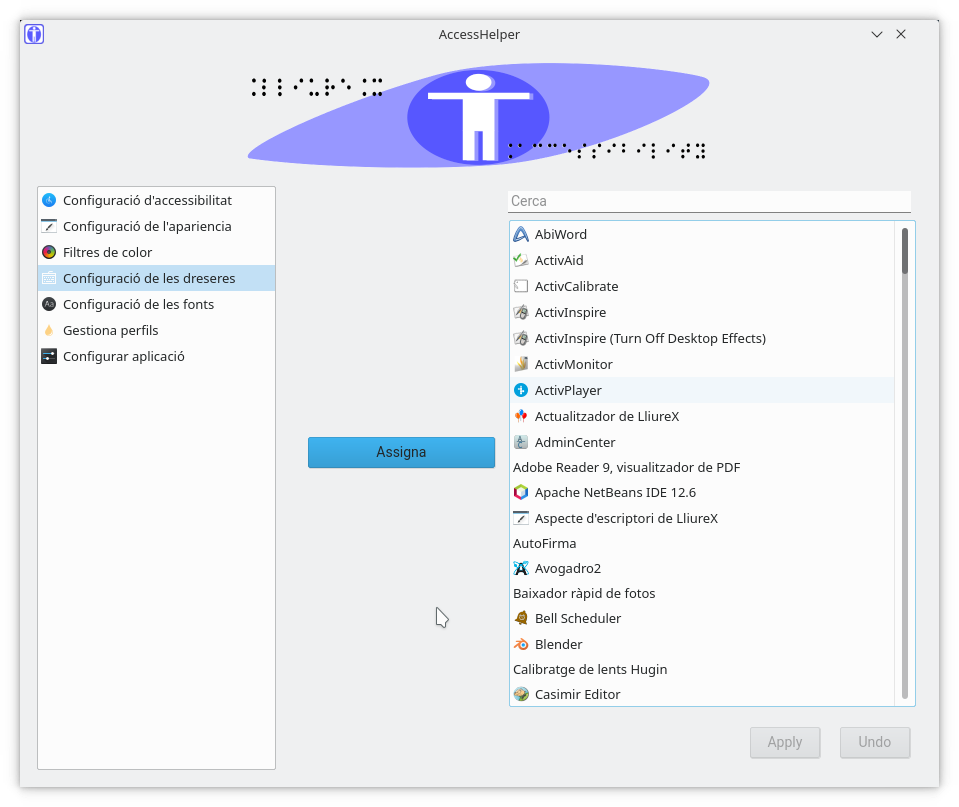Viewport: 959px width, 807px height.
Task: Click the Assigna button
Action: 401,452
